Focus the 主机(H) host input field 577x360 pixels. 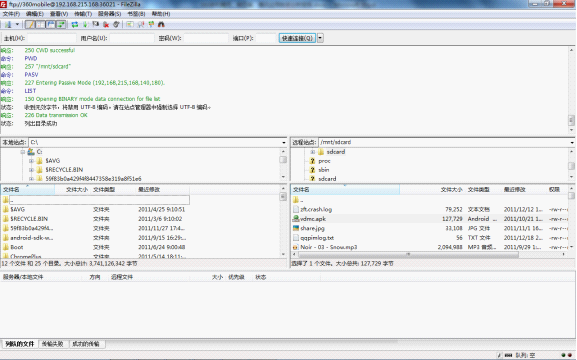click(52, 38)
